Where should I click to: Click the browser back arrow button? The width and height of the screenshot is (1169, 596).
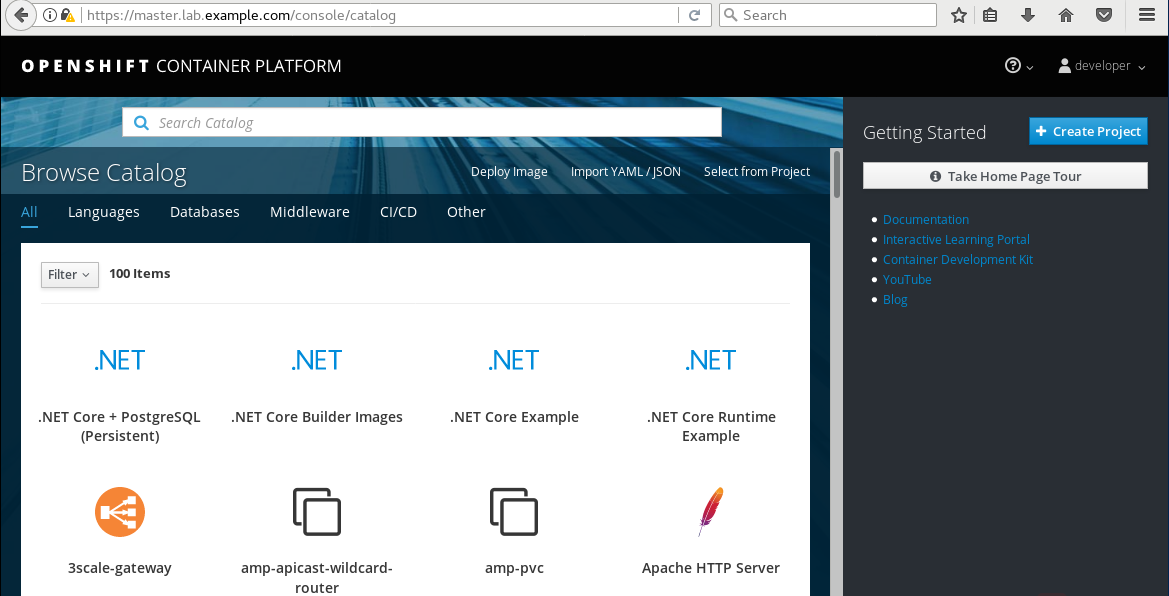21,15
